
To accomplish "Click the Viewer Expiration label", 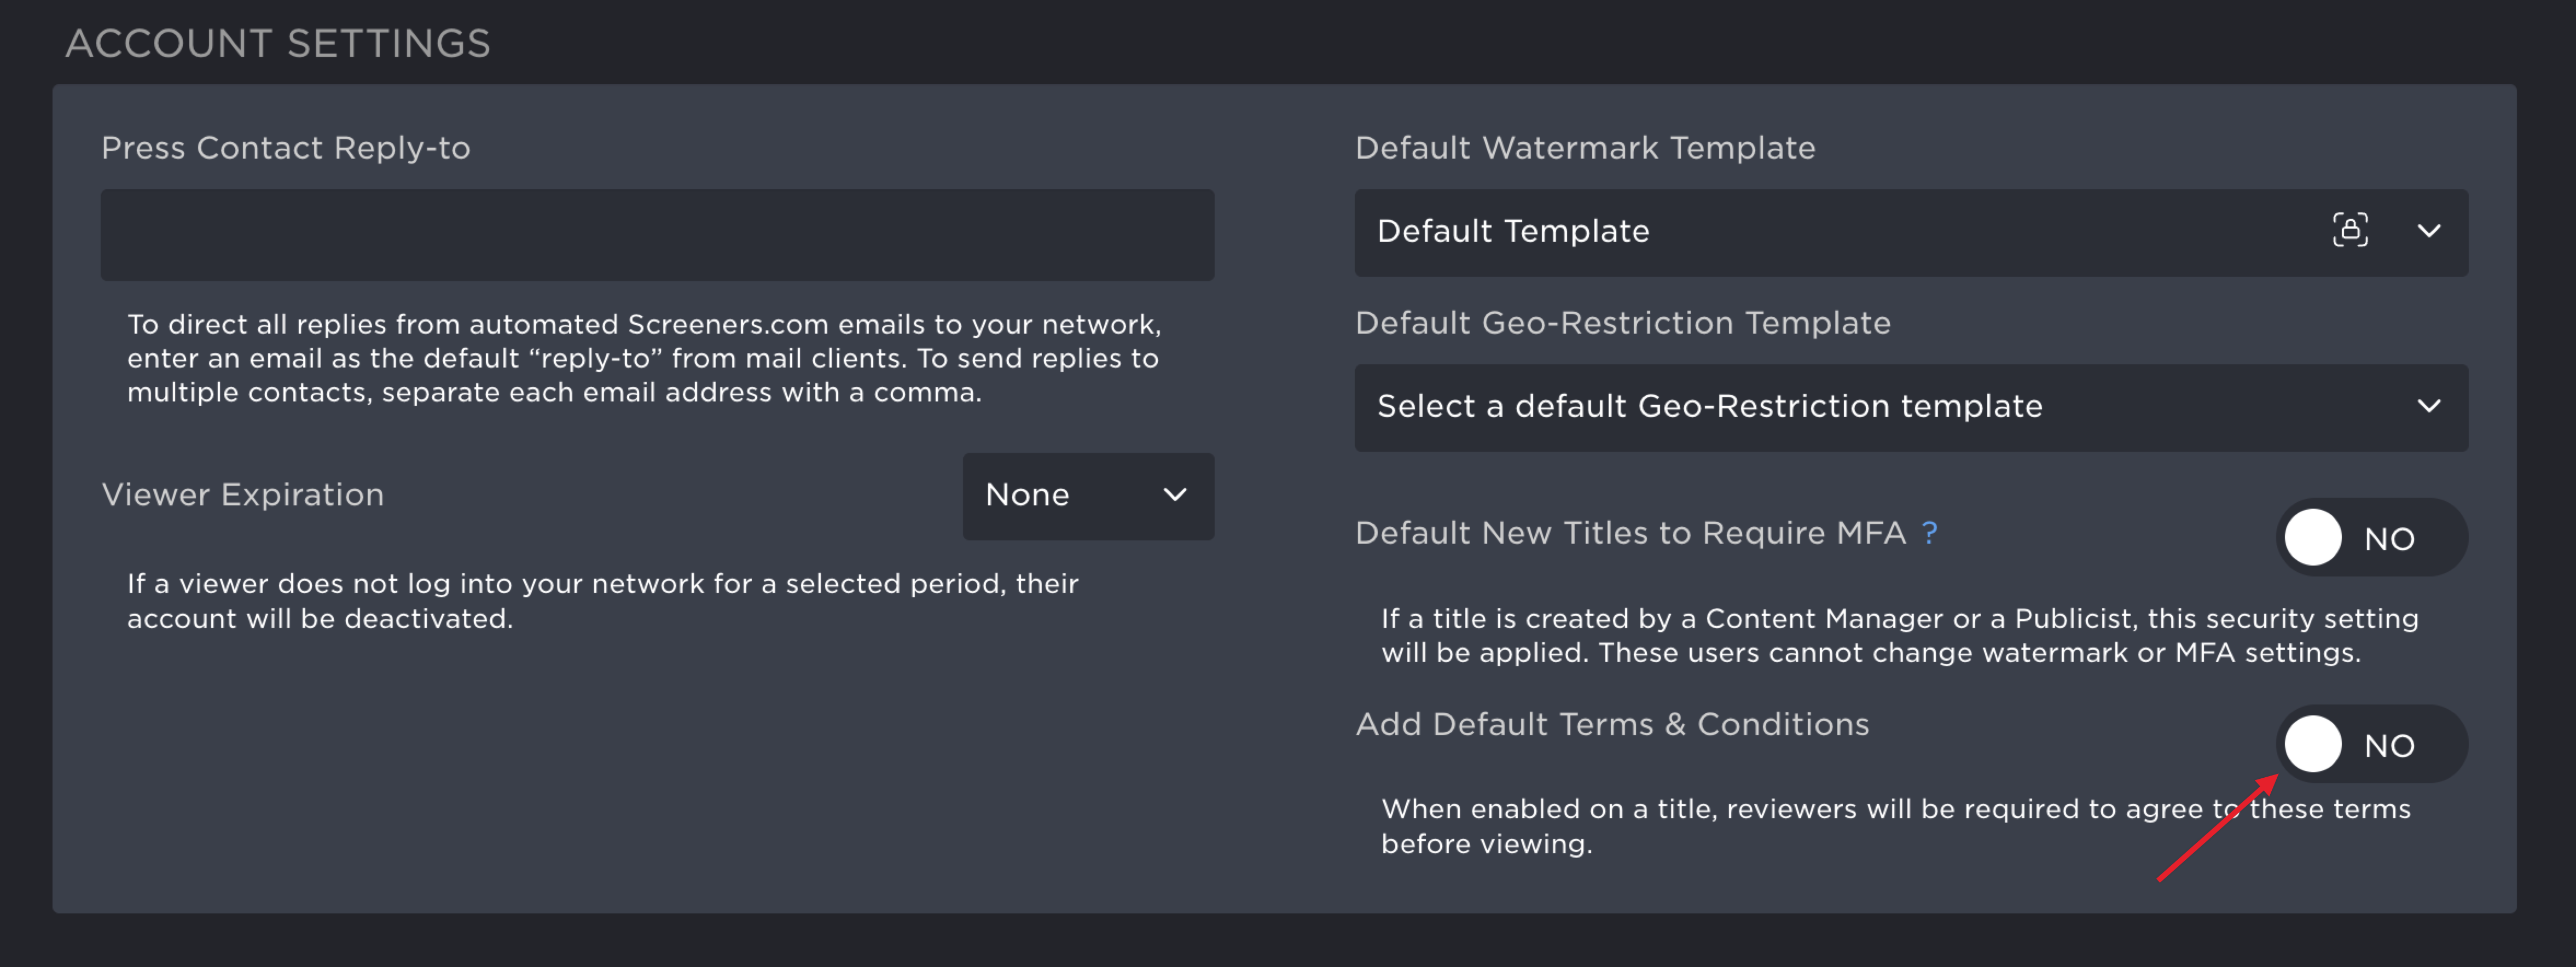I will click(243, 495).
